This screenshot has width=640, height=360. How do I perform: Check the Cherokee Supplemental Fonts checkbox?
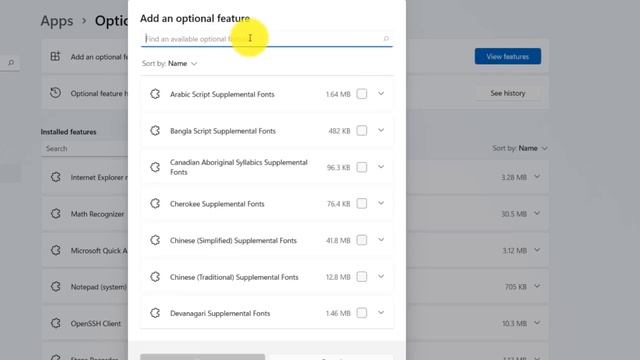362,203
